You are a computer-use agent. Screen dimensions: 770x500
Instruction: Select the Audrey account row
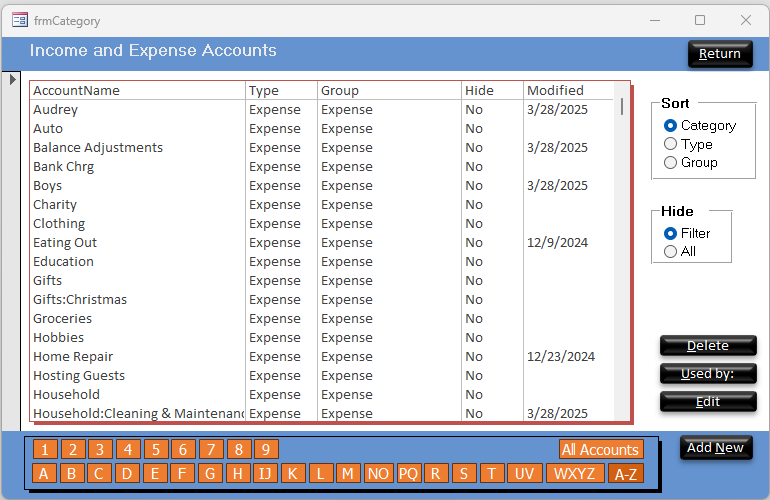(x=322, y=110)
